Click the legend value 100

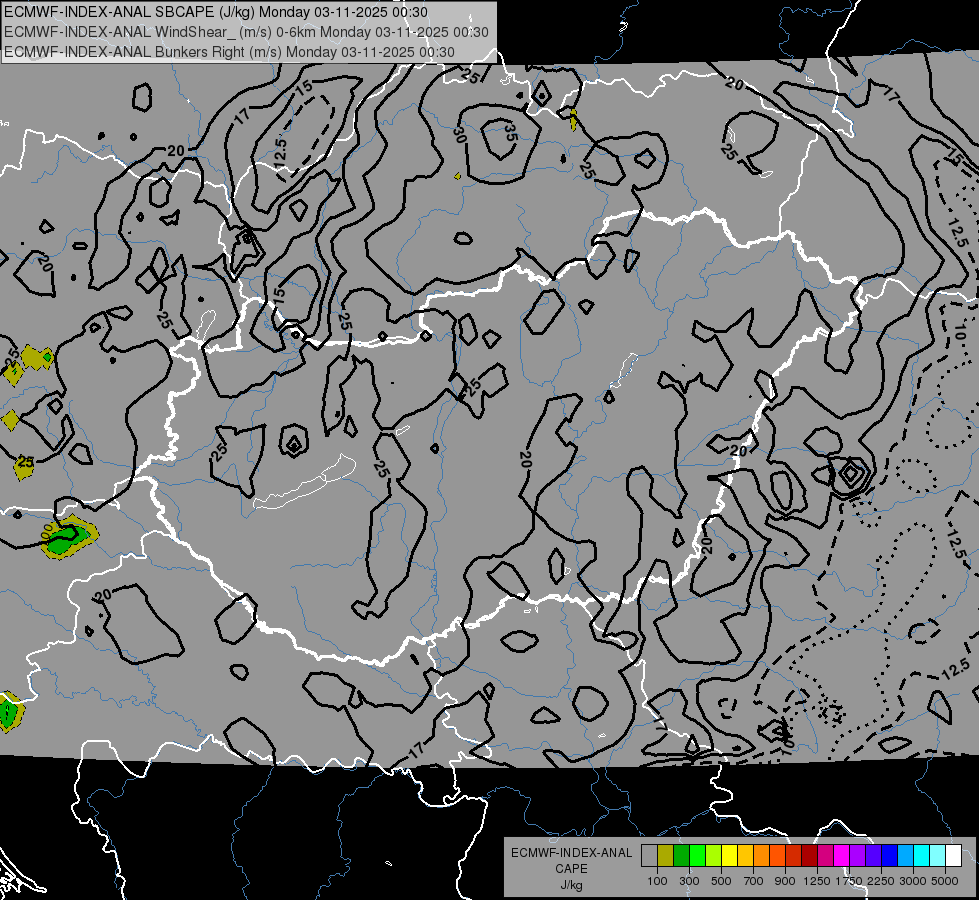[x=657, y=881]
